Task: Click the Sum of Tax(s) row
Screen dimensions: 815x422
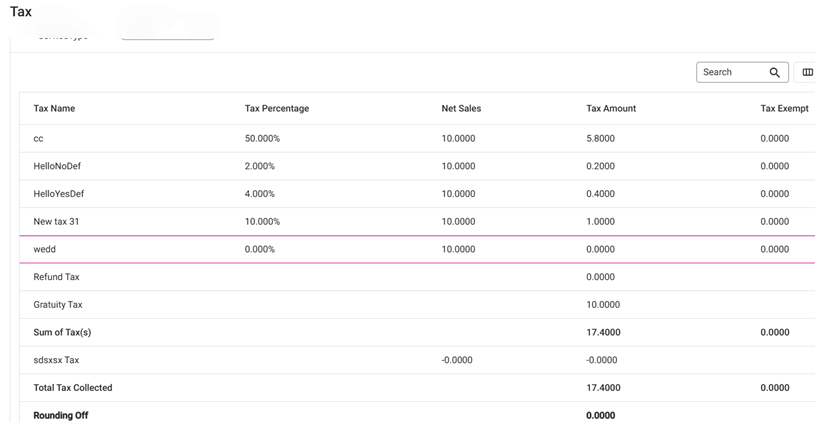Action: pos(62,333)
